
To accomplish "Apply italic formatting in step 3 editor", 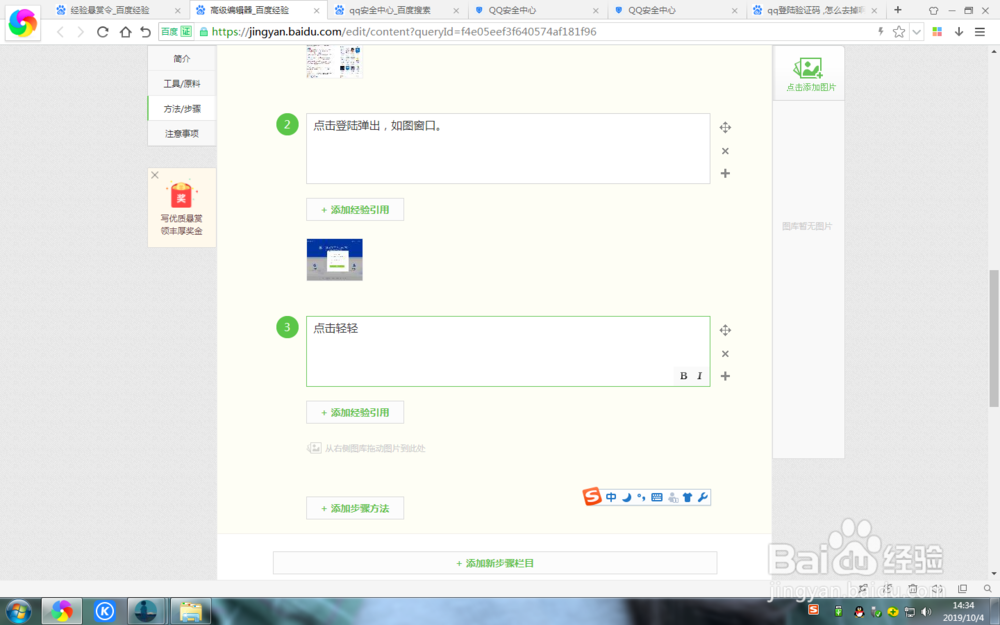I will point(699,375).
